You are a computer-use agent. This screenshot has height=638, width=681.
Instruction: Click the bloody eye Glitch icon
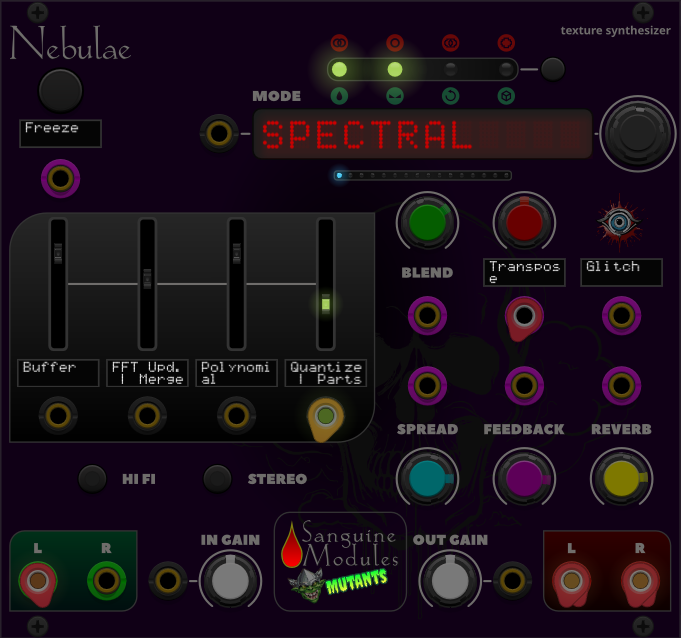(x=620, y=223)
